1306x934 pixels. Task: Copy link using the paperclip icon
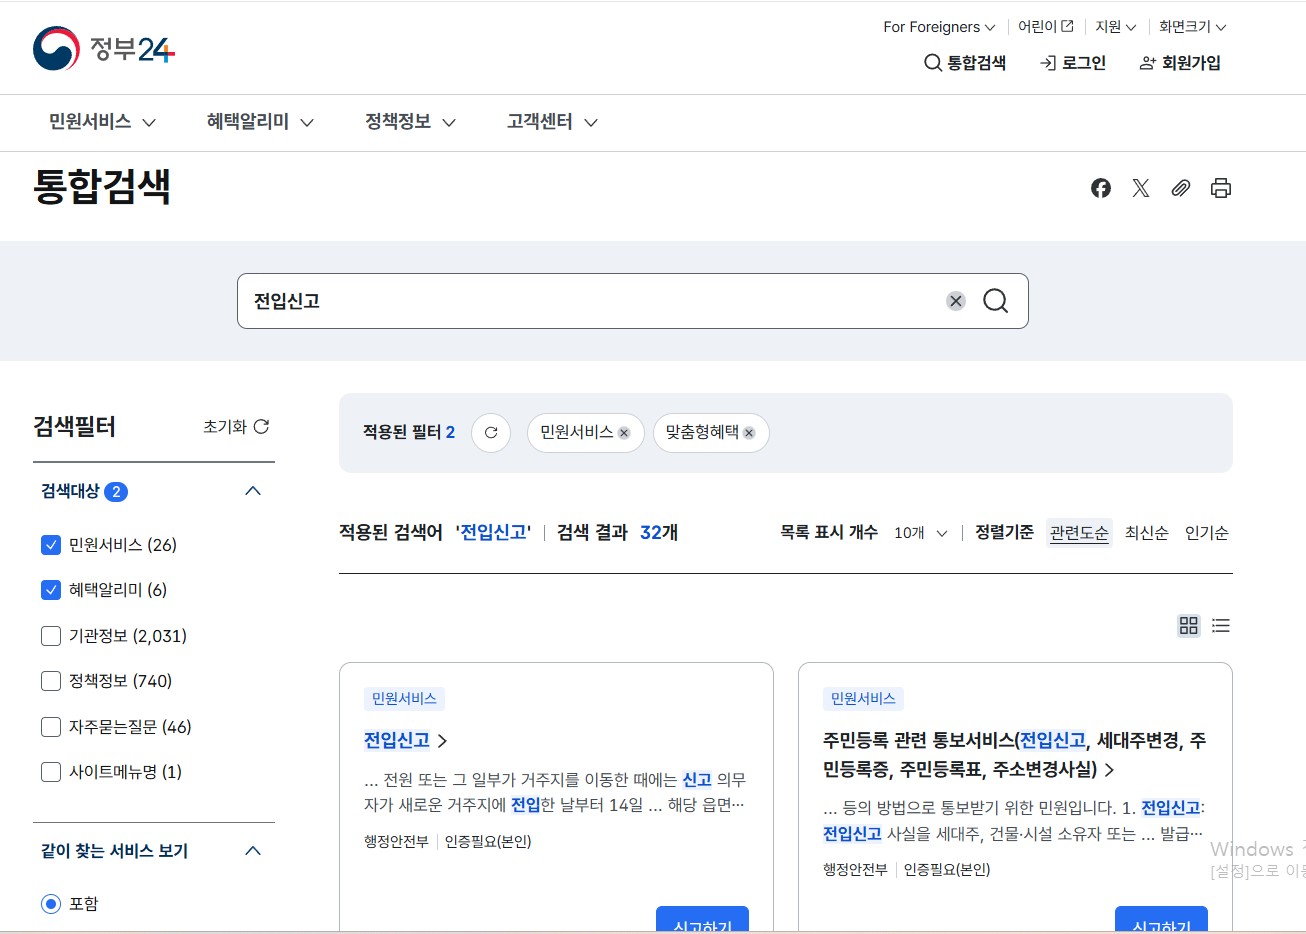tap(1181, 188)
